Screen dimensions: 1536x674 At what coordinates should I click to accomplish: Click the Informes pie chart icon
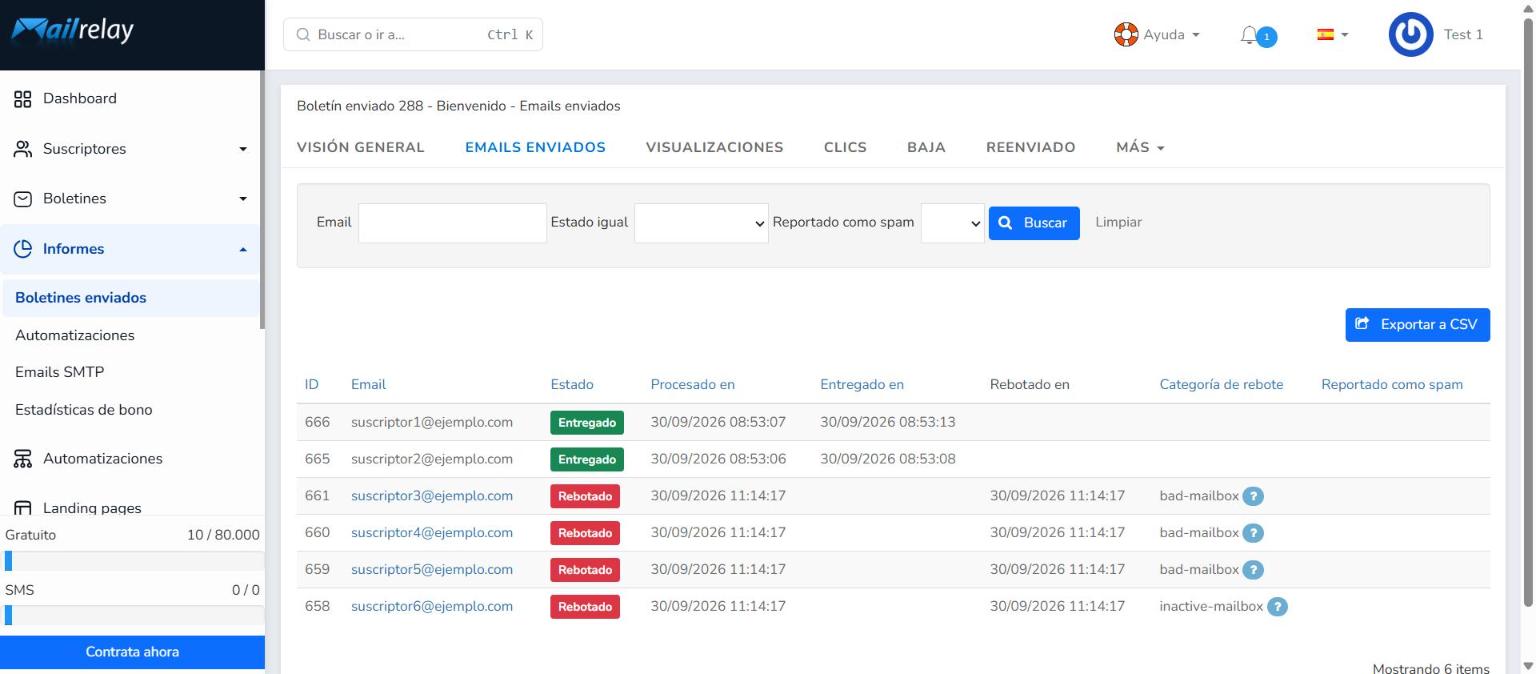coord(22,249)
